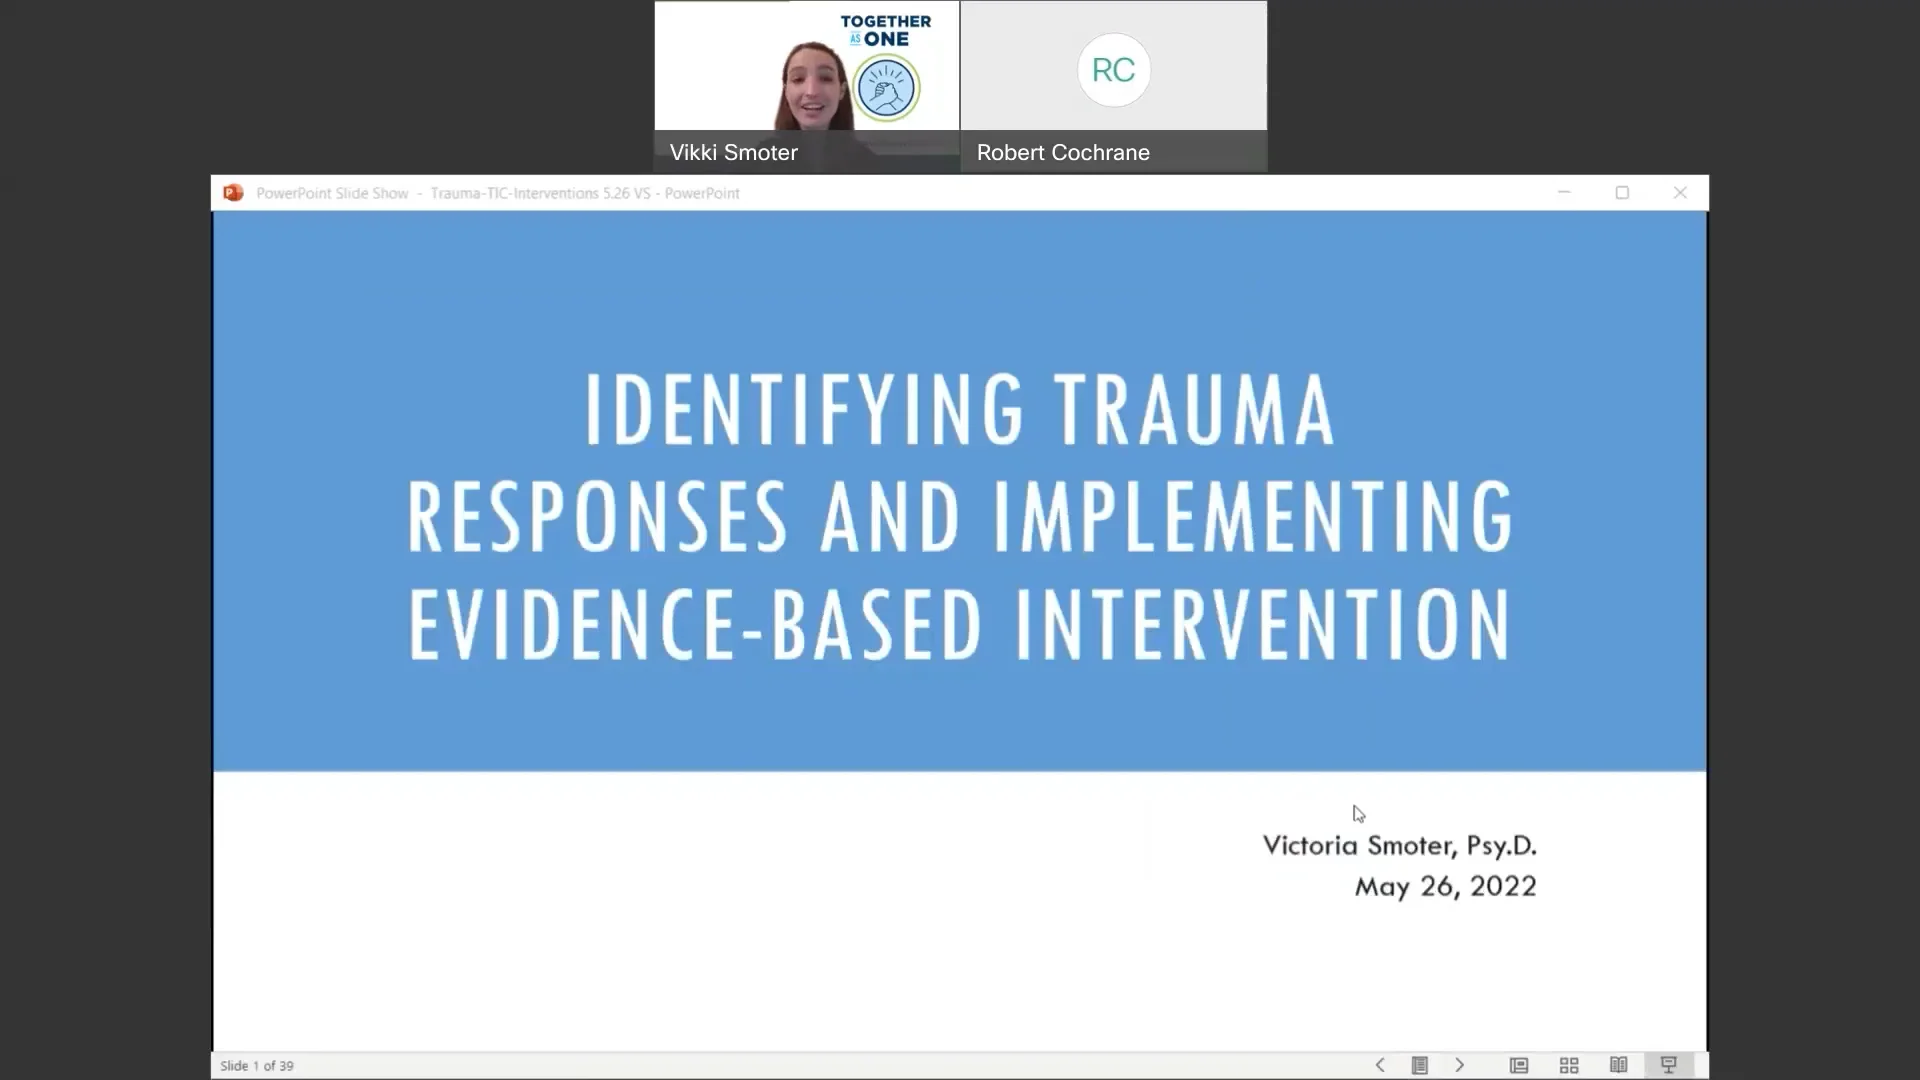Click the 'Slide 1 of 39' indicator
This screenshot has width=1920, height=1080.
pyautogui.click(x=257, y=1065)
